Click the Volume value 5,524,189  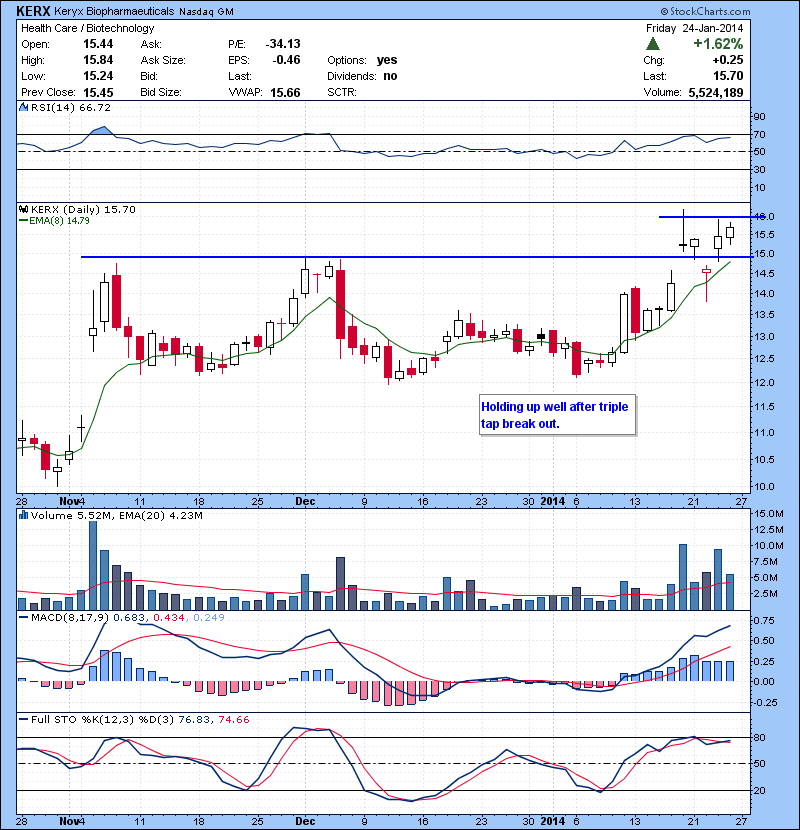(716, 93)
